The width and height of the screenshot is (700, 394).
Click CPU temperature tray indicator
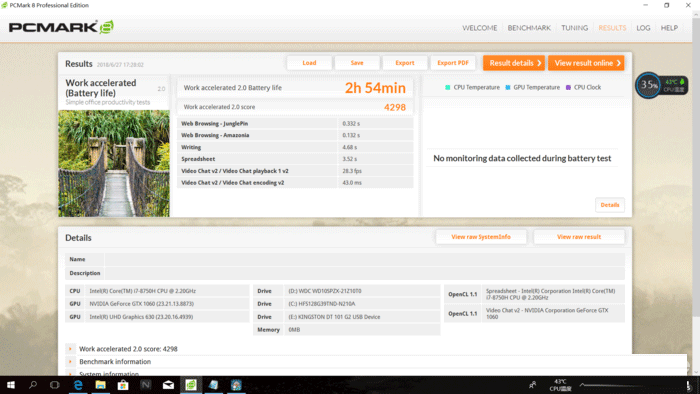tap(560, 385)
